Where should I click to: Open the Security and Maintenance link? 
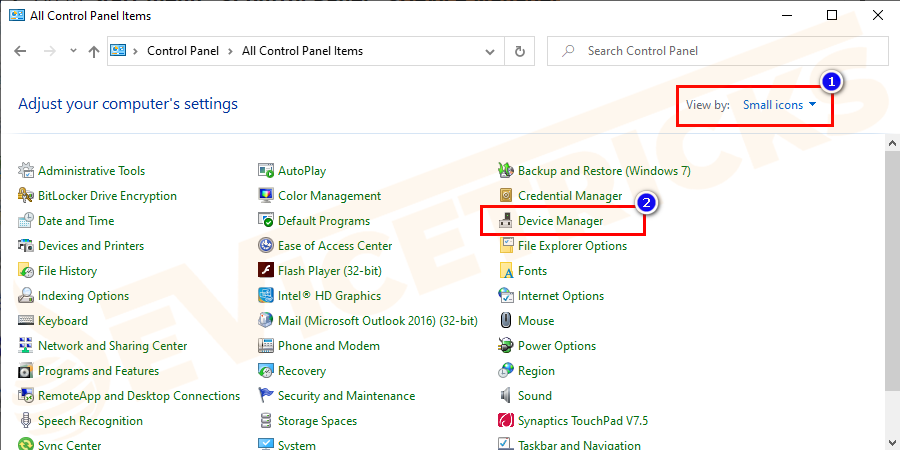pyautogui.click(x=347, y=395)
